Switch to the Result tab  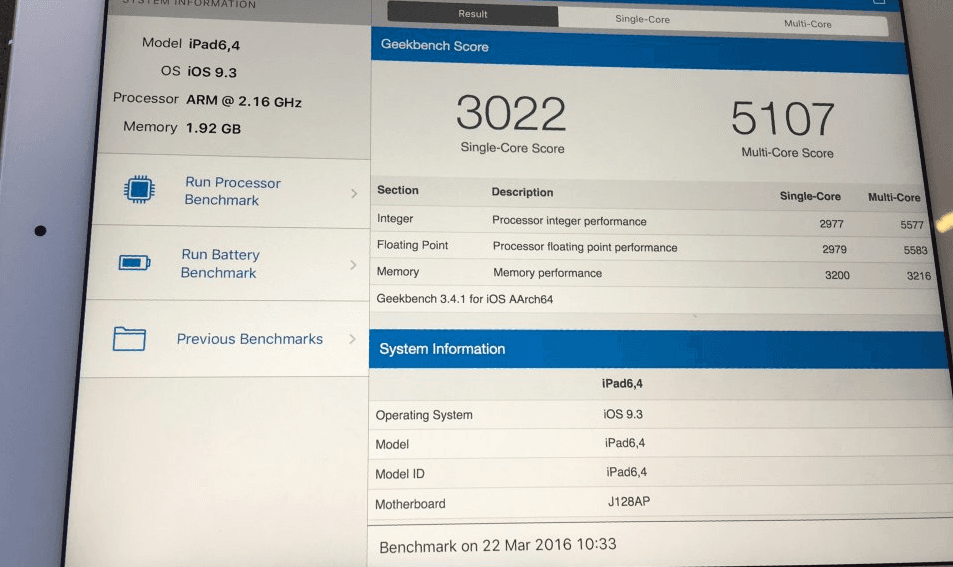(473, 15)
